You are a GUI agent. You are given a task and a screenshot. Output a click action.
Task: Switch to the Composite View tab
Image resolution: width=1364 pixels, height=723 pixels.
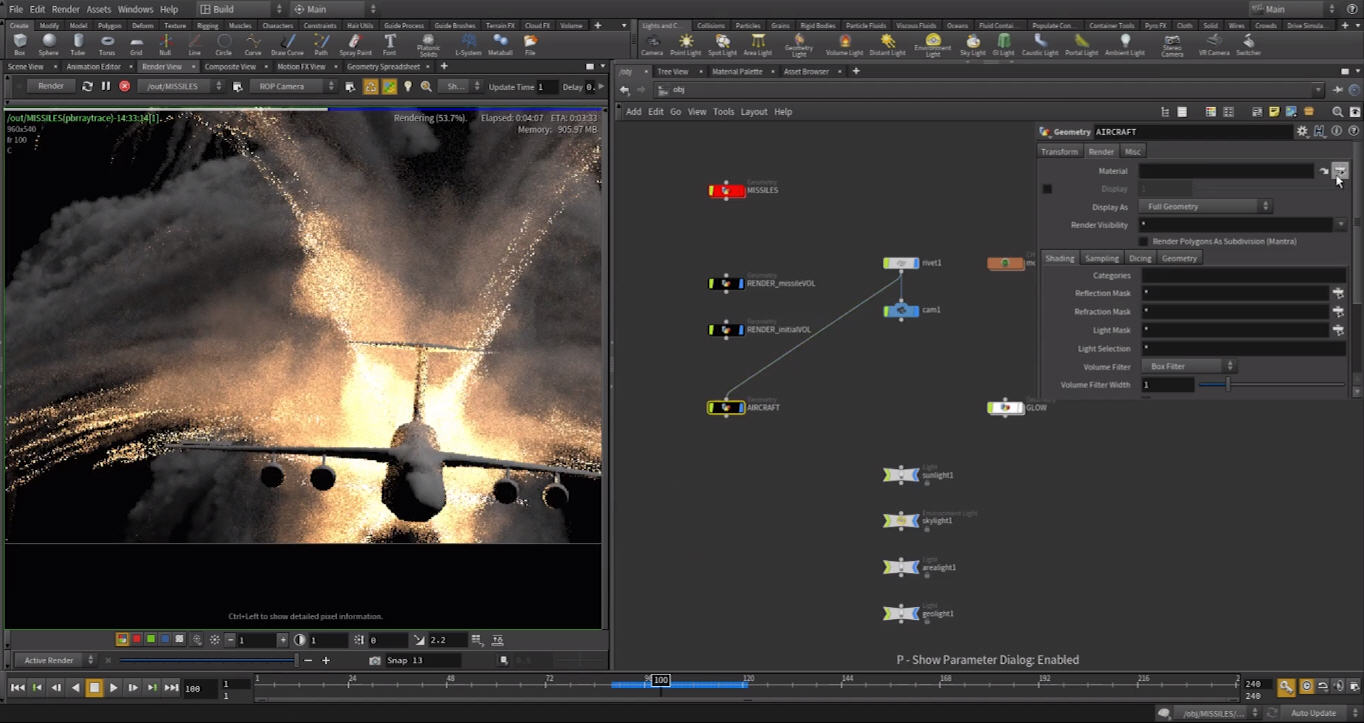coord(230,67)
